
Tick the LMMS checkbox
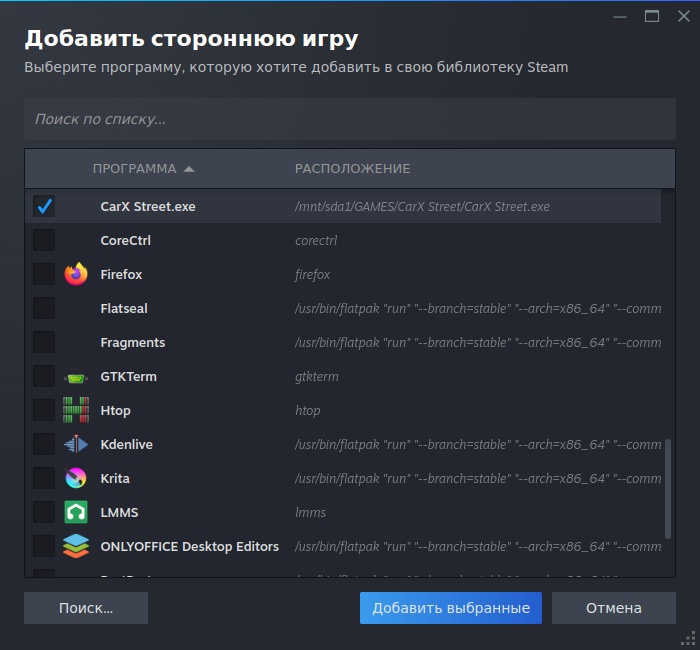tap(44, 512)
